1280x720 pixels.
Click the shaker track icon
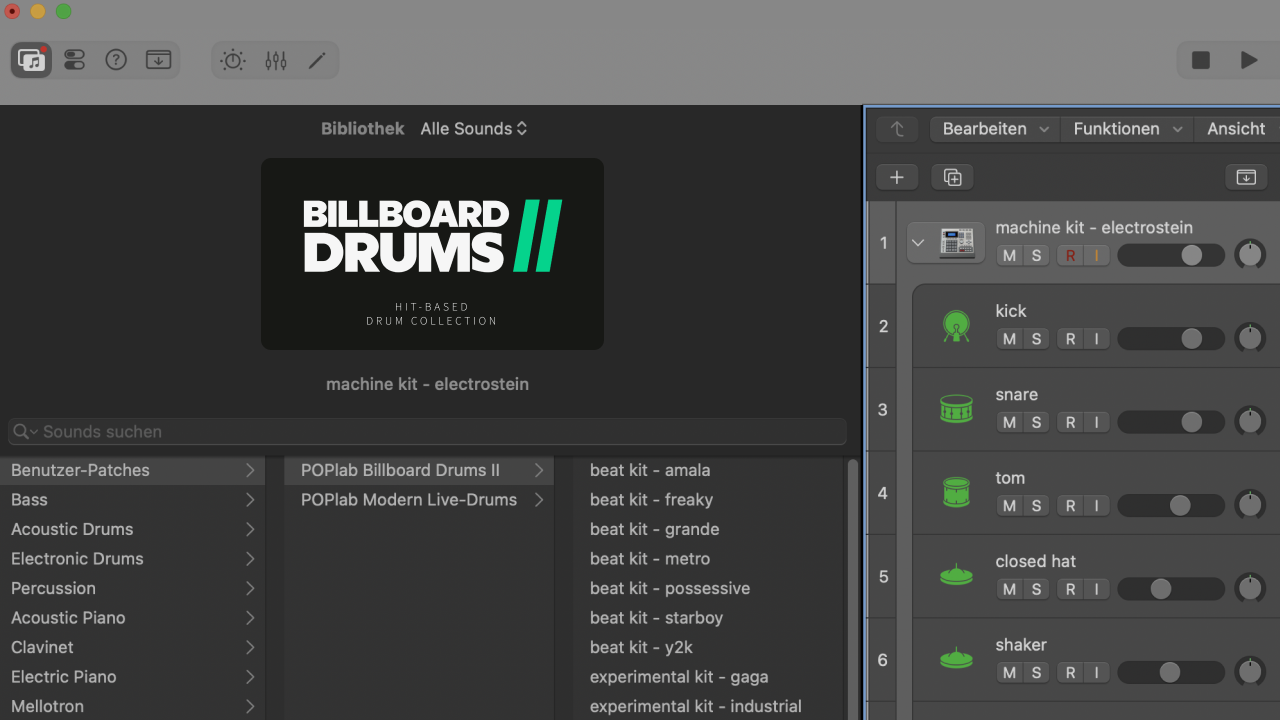(x=957, y=659)
